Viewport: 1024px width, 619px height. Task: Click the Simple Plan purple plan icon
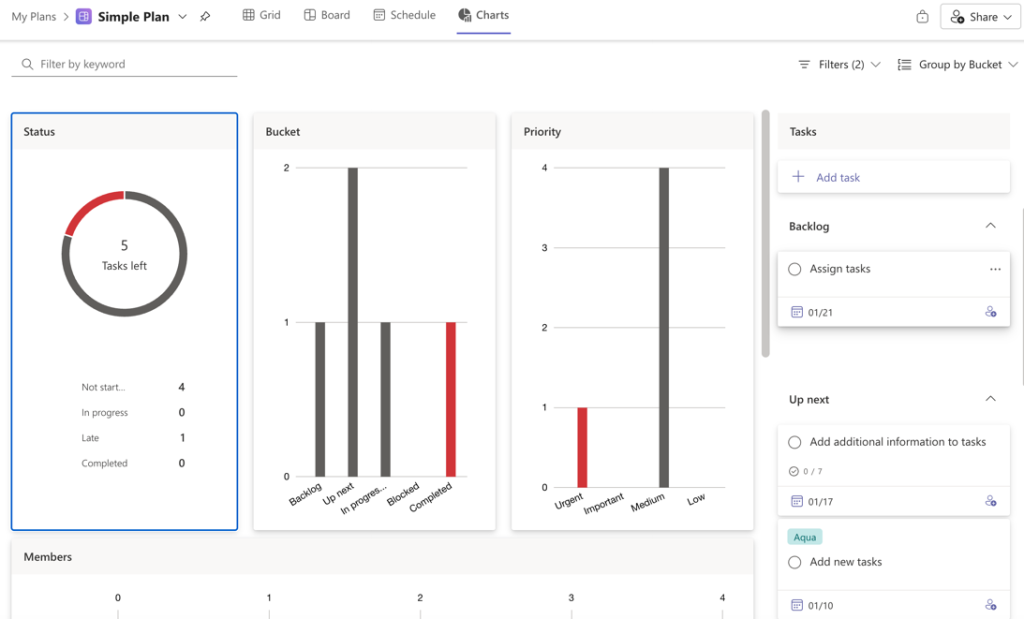(84, 17)
